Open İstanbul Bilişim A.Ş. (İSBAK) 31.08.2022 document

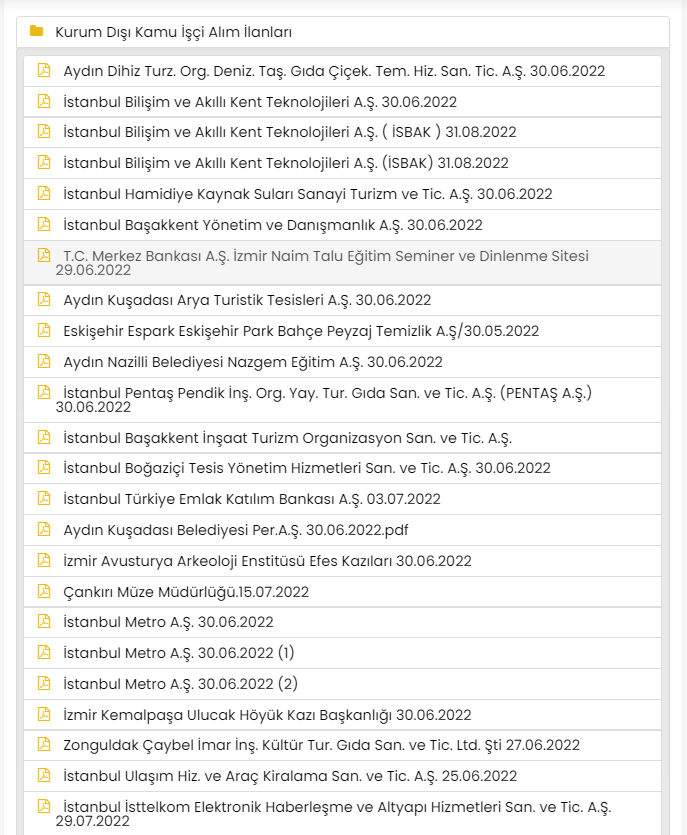[x=286, y=163]
